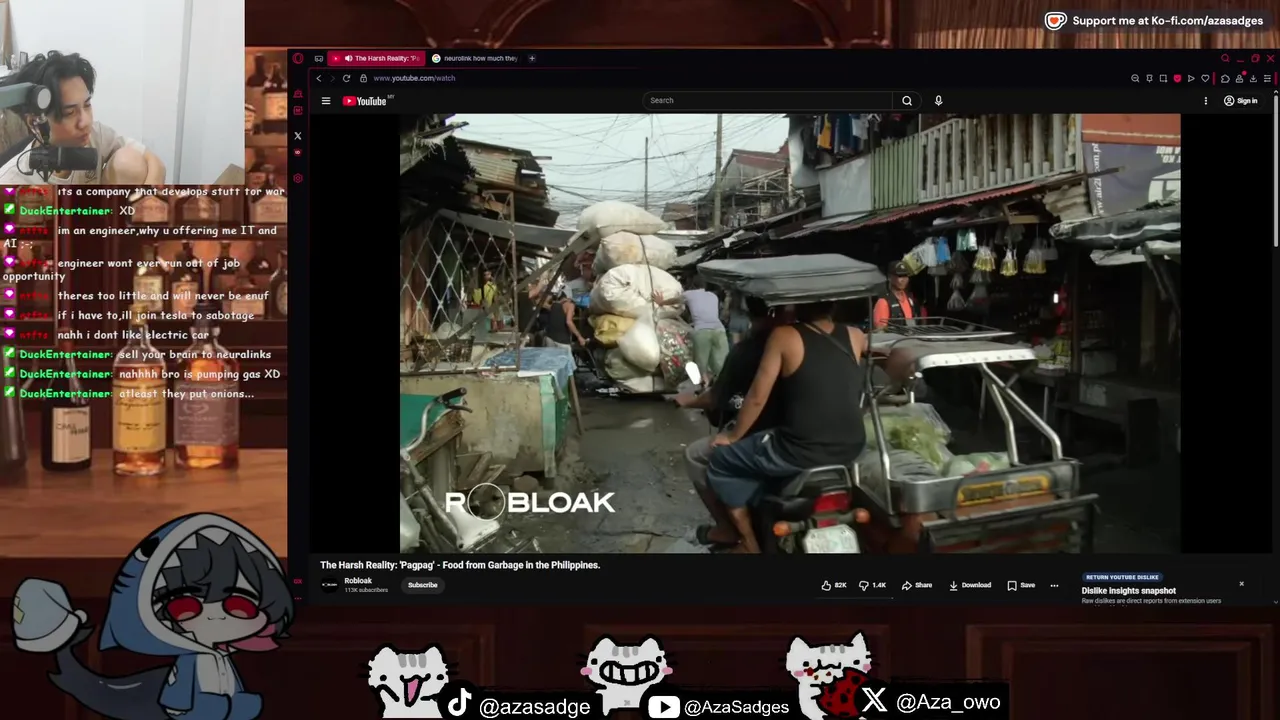Take a snapshot with Opera

[1163, 78]
